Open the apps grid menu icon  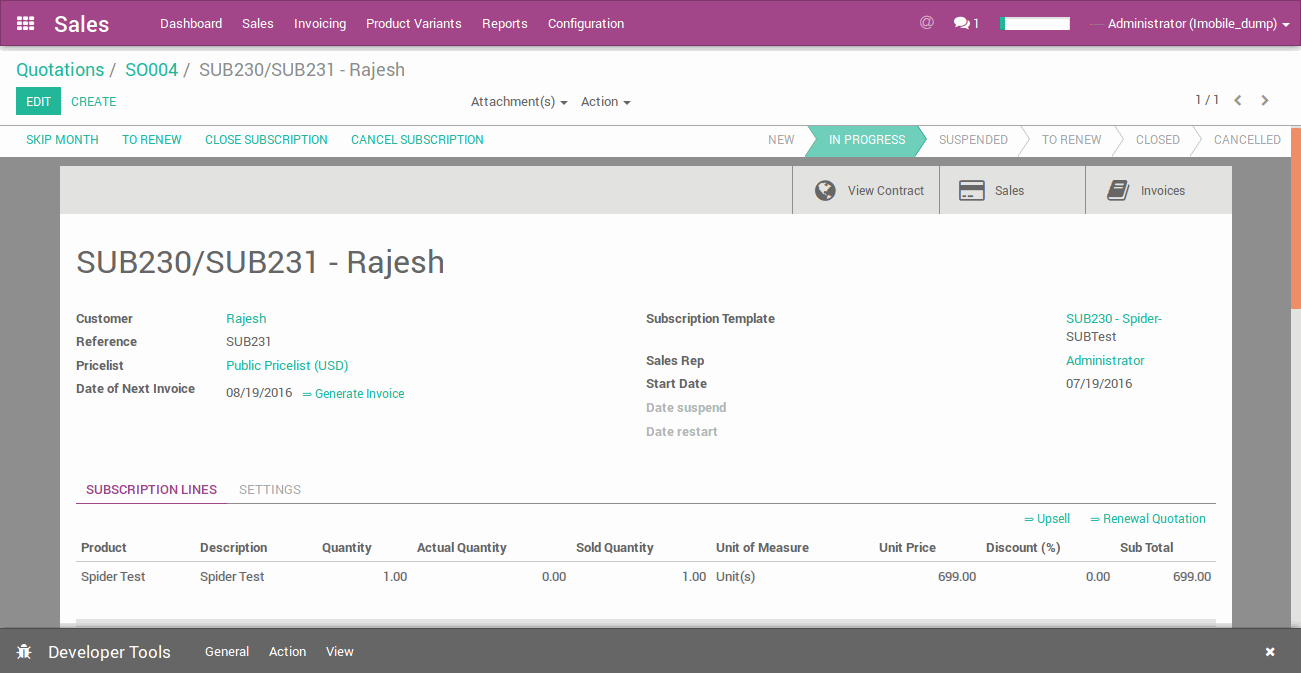tap(25, 23)
